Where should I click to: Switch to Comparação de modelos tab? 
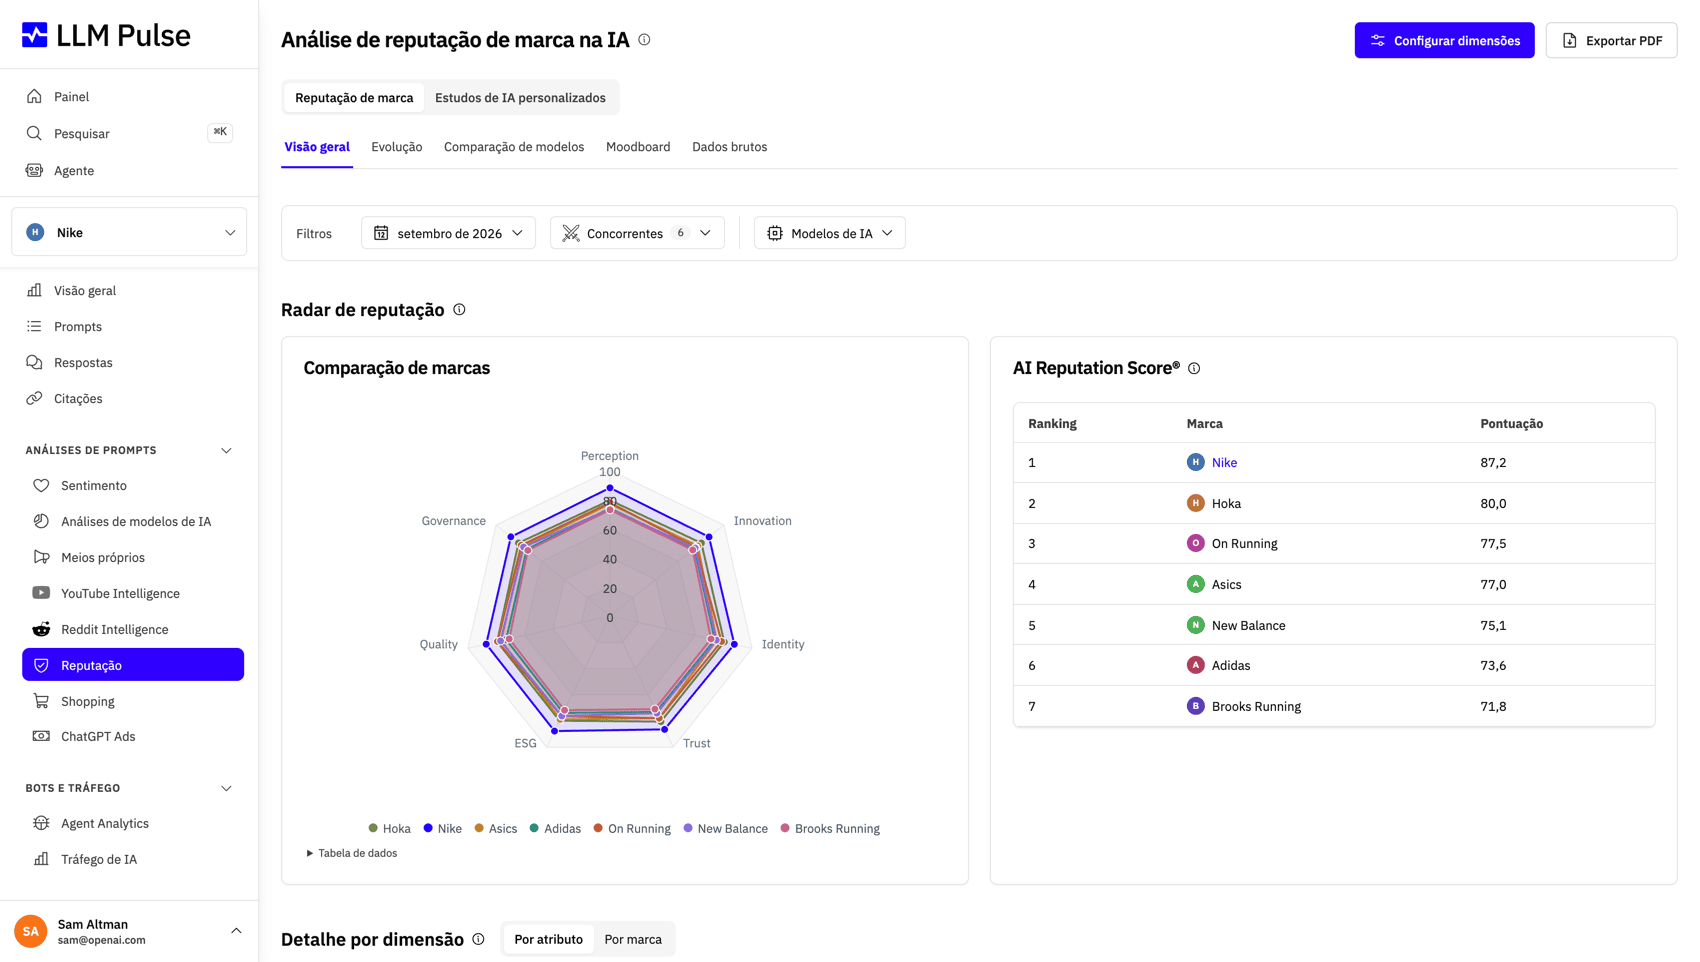point(514,147)
